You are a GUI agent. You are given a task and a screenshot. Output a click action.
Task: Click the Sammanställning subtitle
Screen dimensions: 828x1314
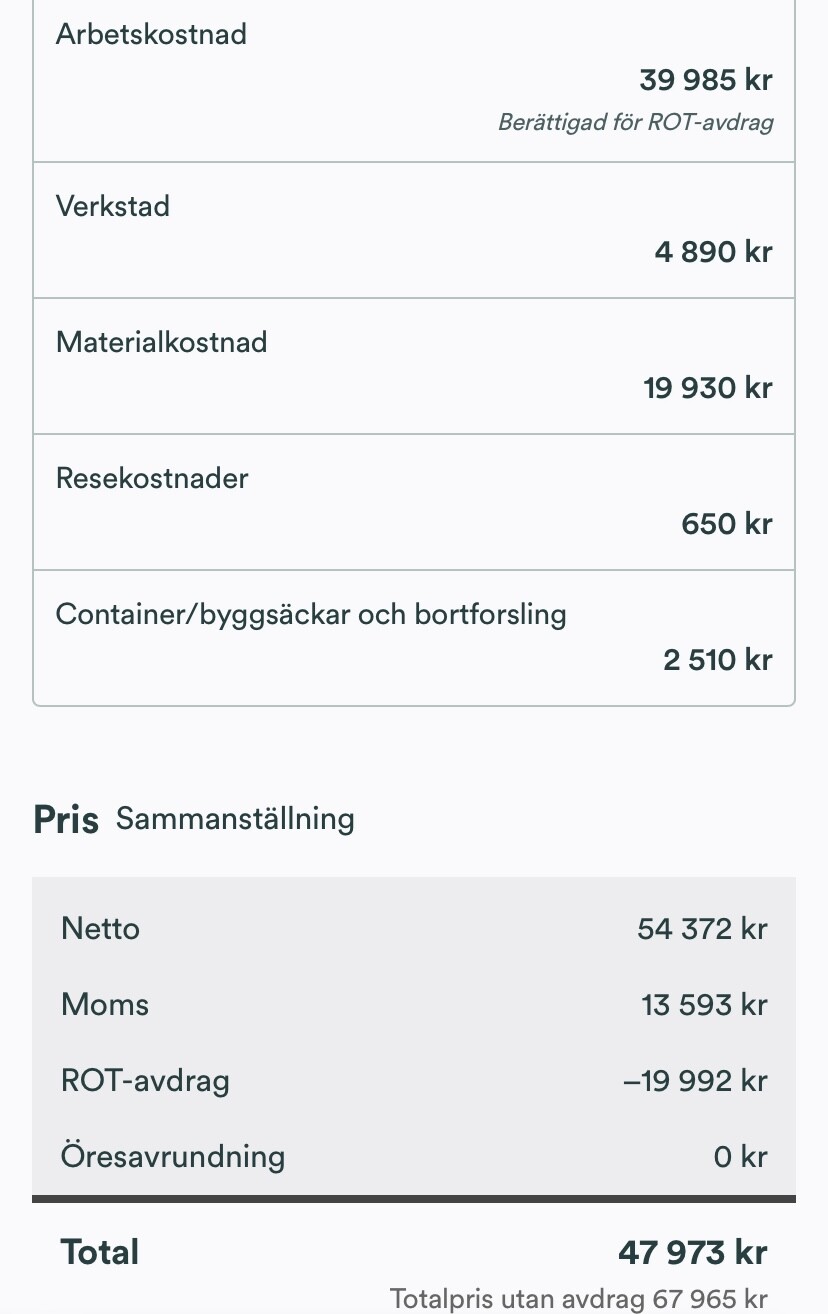point(235,819)
